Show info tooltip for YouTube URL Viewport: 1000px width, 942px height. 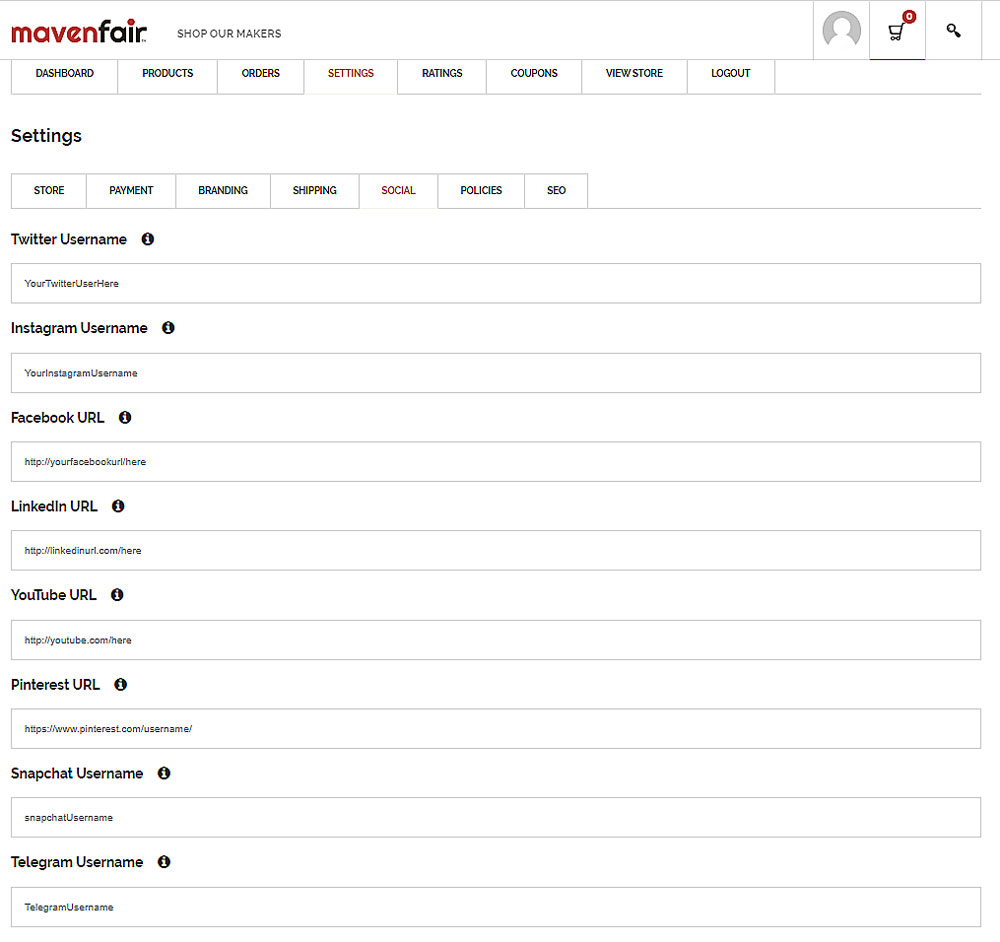[117, 595]
